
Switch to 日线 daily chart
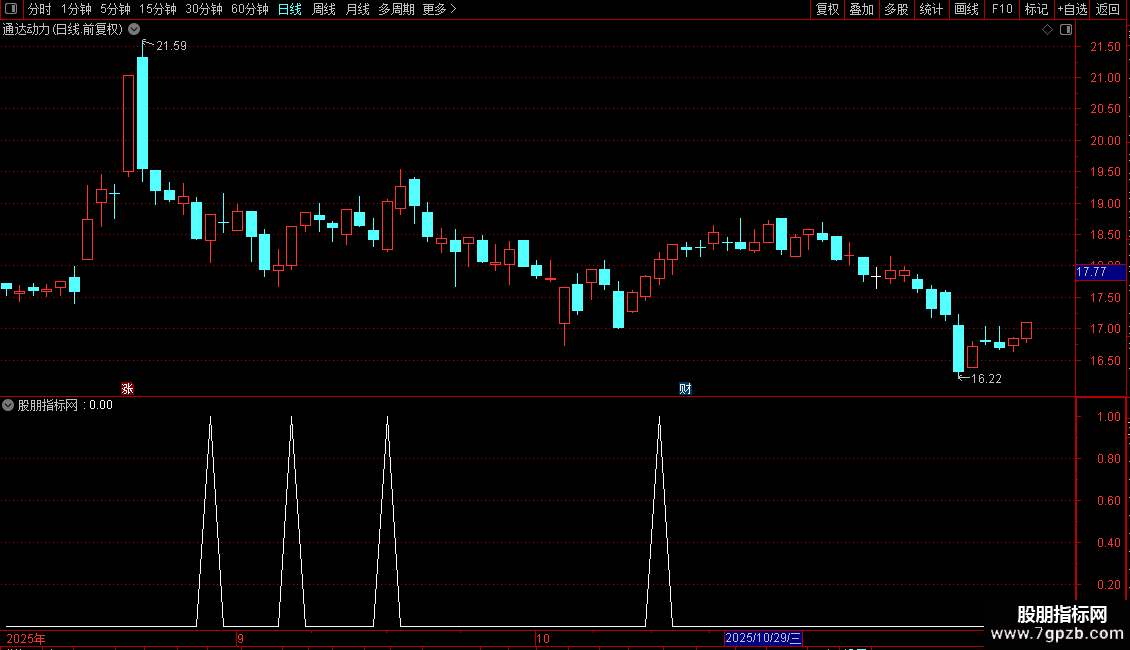290,9
